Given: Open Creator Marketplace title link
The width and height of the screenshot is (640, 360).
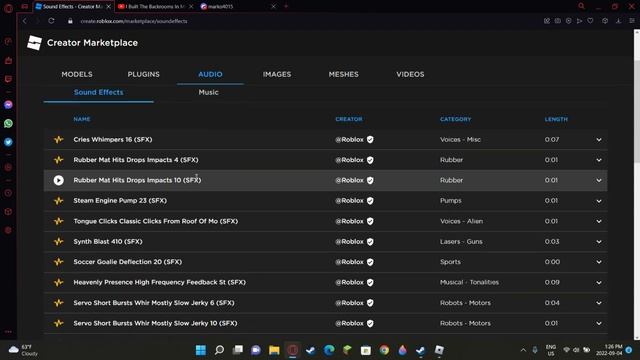Looking at the screenshot, I should [x=92, y=43].
